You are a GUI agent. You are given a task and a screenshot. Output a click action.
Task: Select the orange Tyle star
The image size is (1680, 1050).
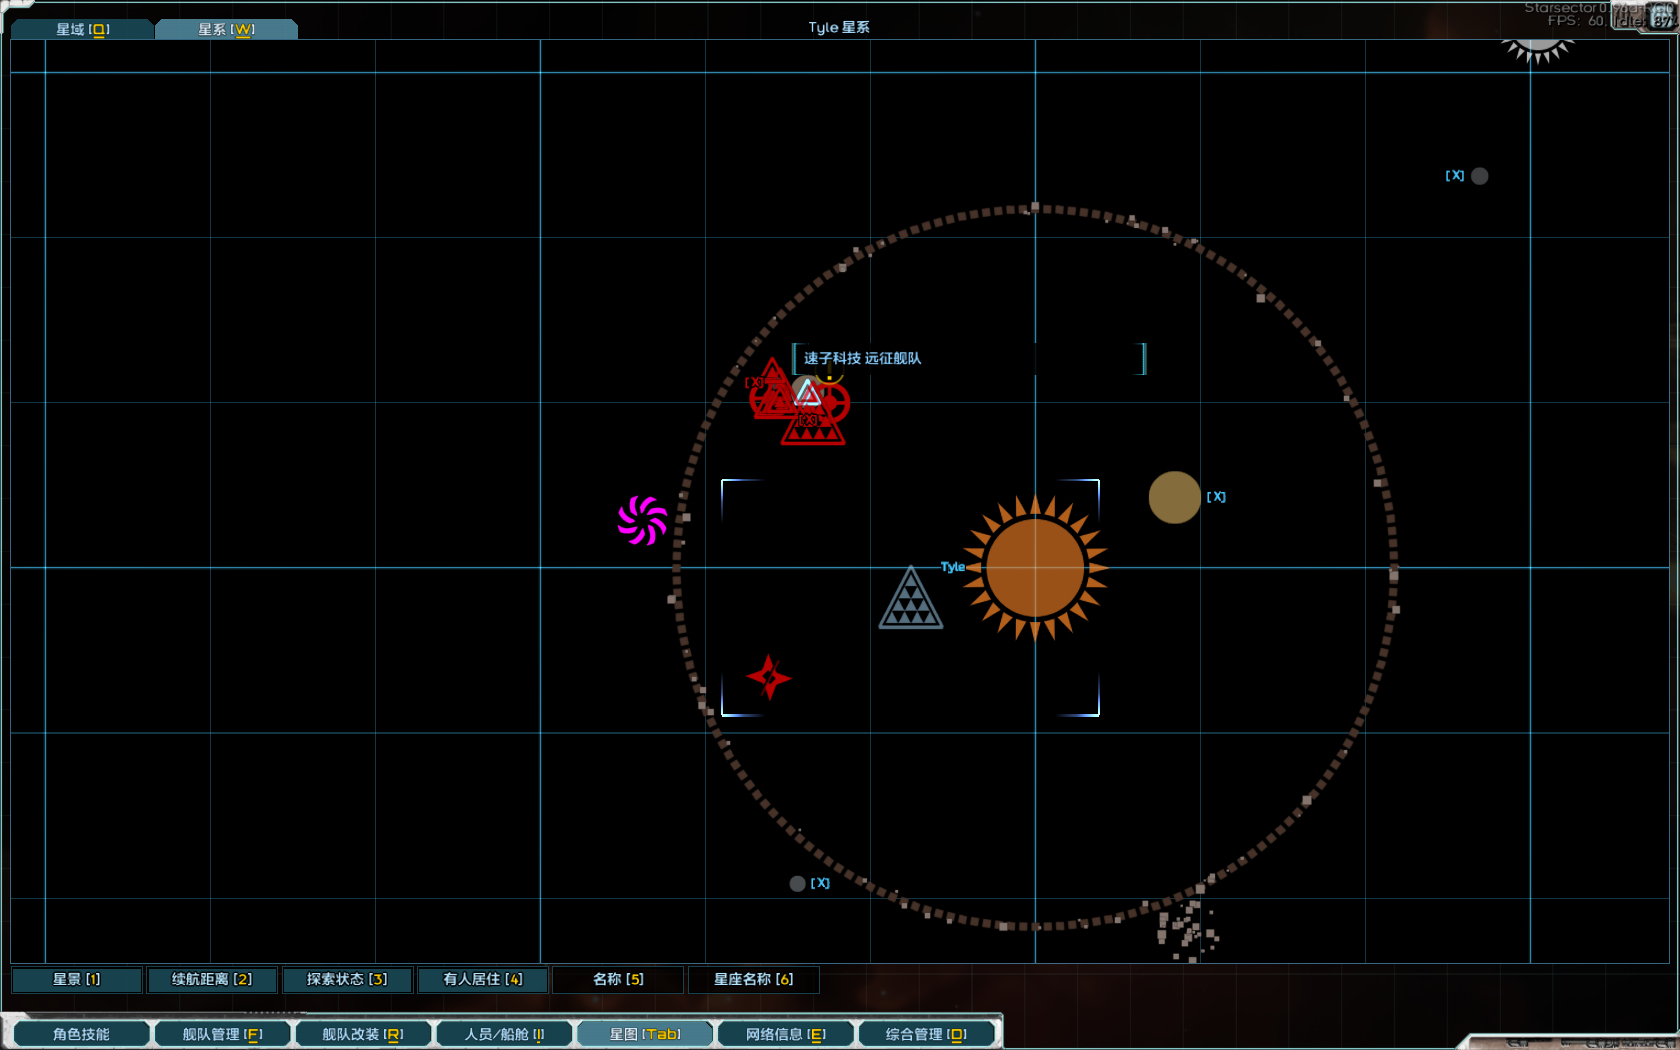click(x=1035, y=568)
